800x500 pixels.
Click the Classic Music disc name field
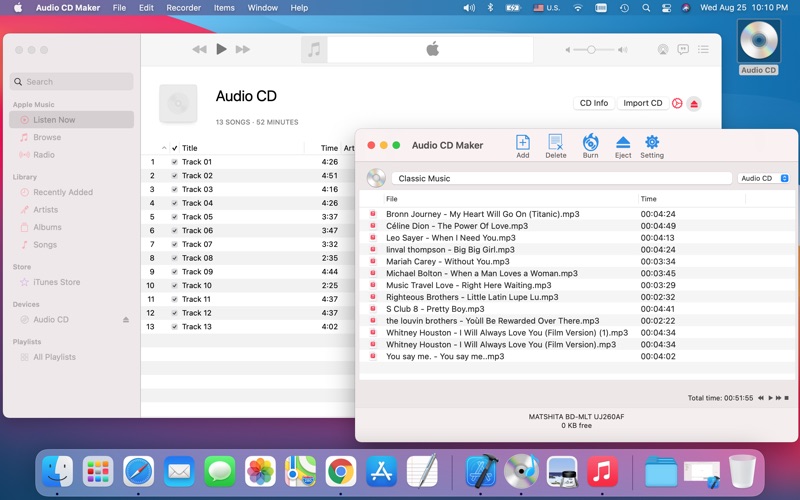(562, 178)
